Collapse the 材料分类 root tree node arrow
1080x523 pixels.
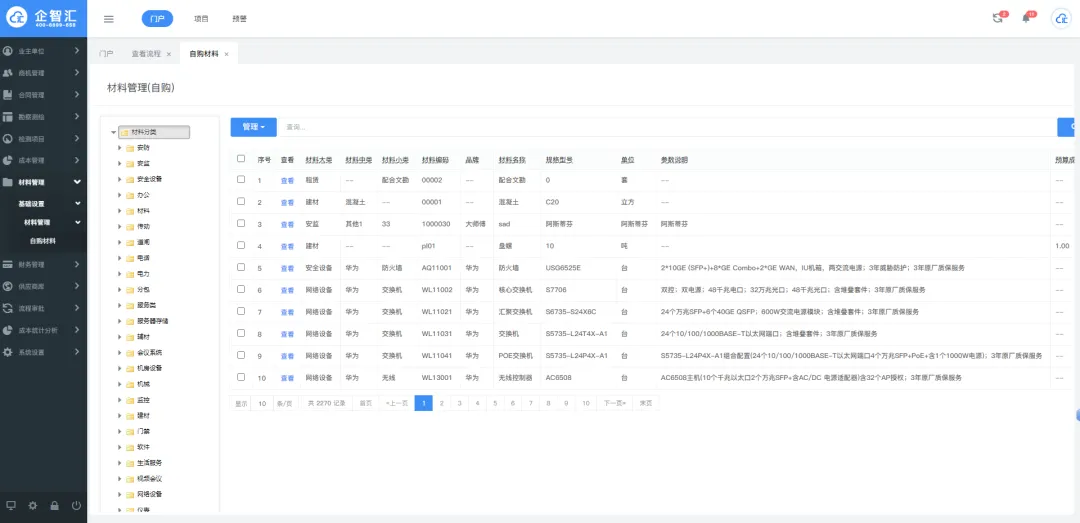[113, 132]
